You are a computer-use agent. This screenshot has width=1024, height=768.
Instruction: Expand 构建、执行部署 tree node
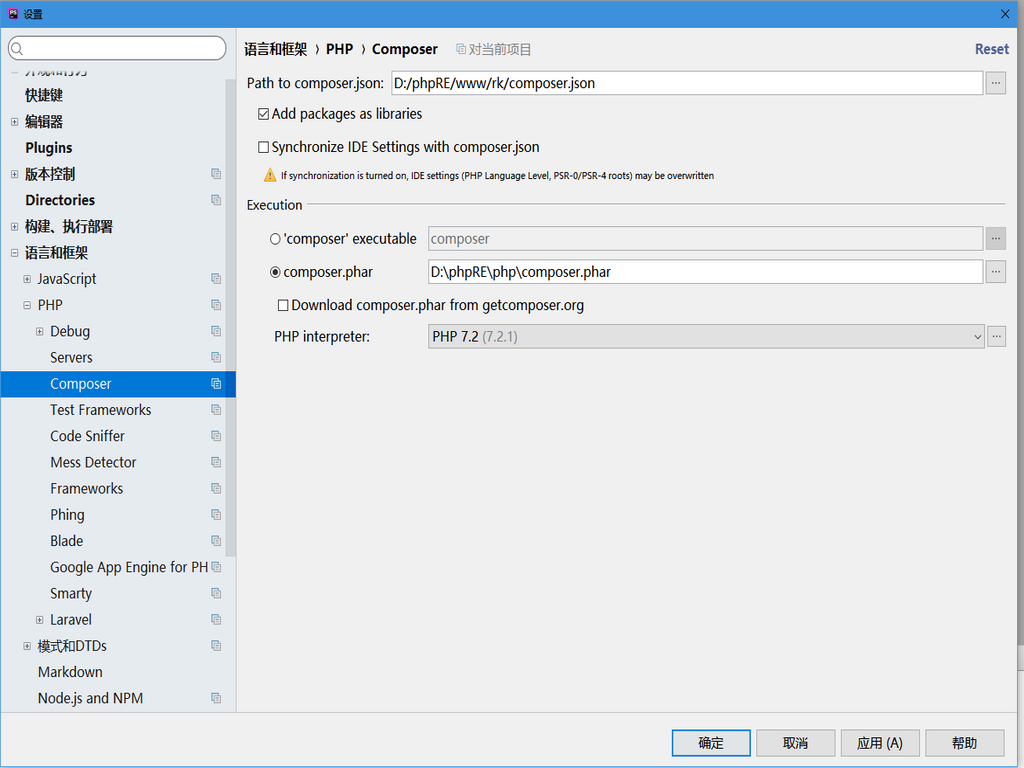(x=14, y=227)
